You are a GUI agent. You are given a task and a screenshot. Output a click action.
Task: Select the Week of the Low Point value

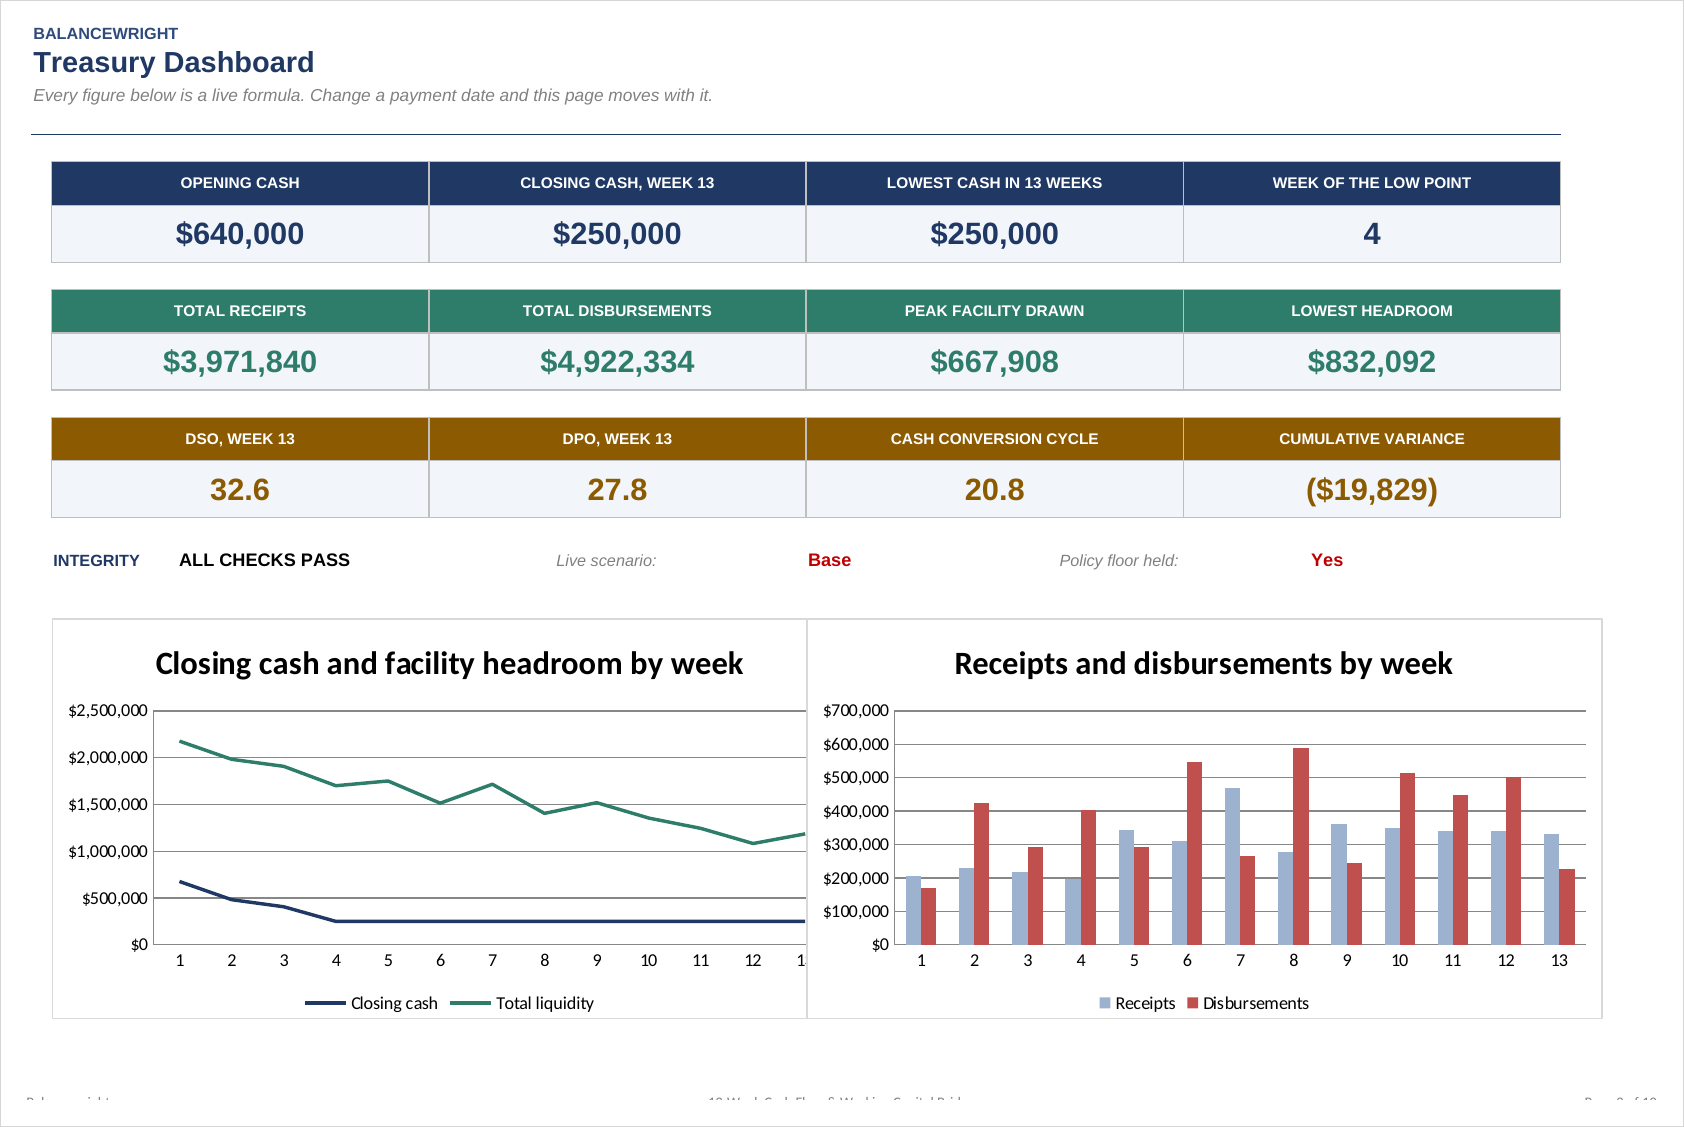pyautogui.click(x=1372, y=234)
